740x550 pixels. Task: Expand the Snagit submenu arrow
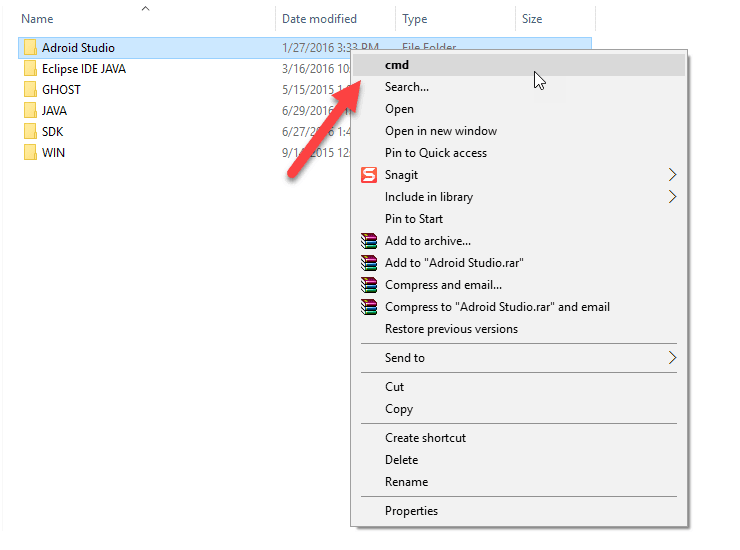coord(673,175)
